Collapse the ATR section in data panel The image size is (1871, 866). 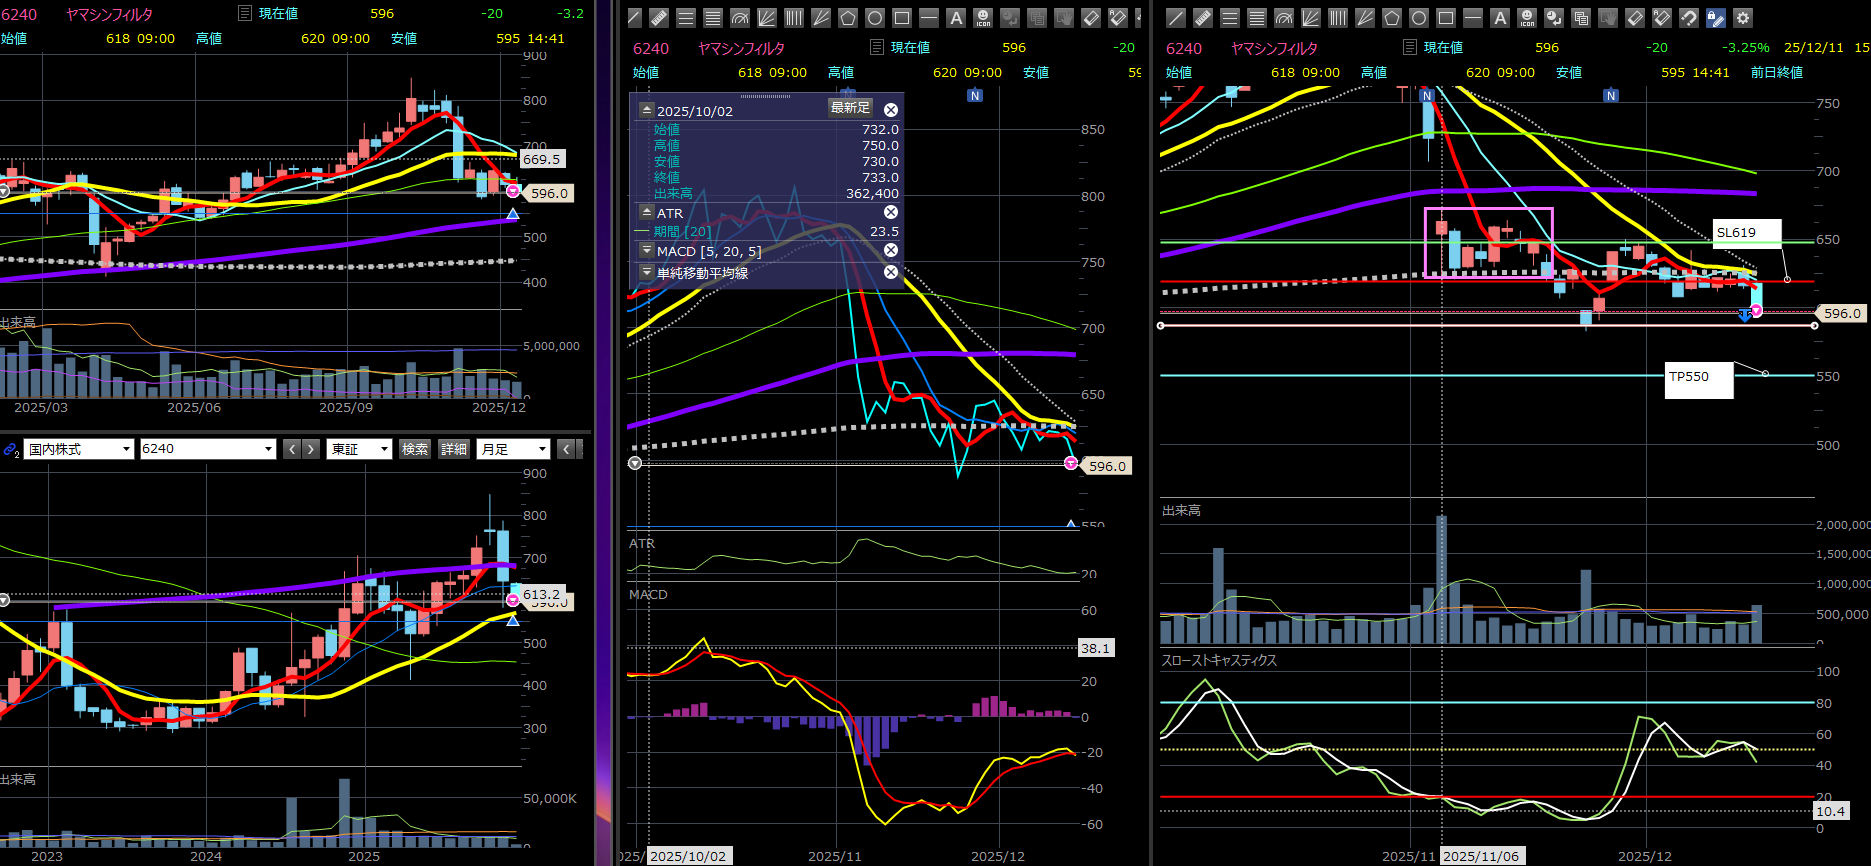click(647, 213)
